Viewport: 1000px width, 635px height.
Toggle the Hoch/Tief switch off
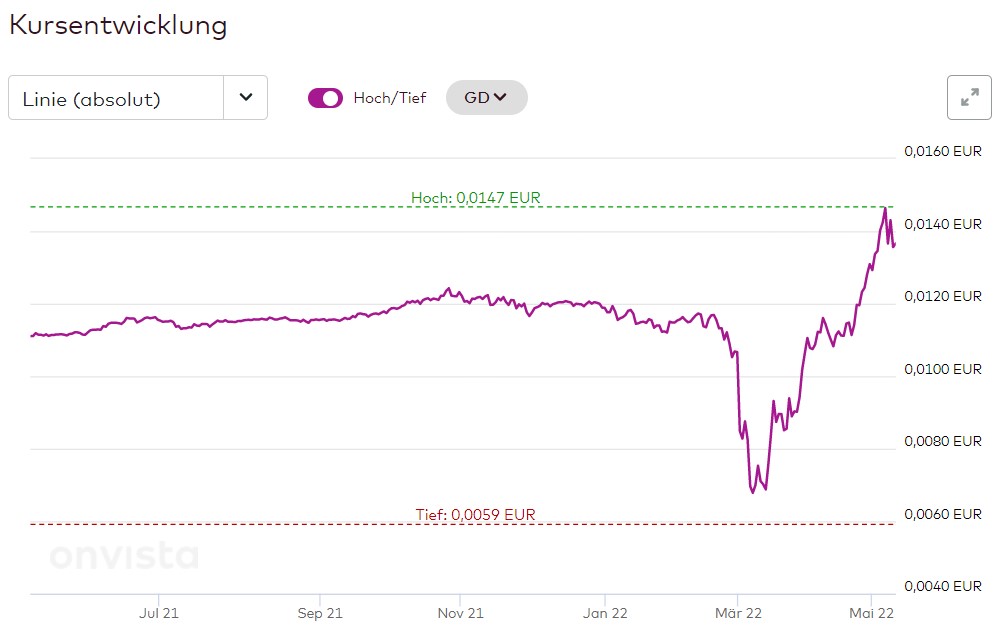tap(325, 98)
